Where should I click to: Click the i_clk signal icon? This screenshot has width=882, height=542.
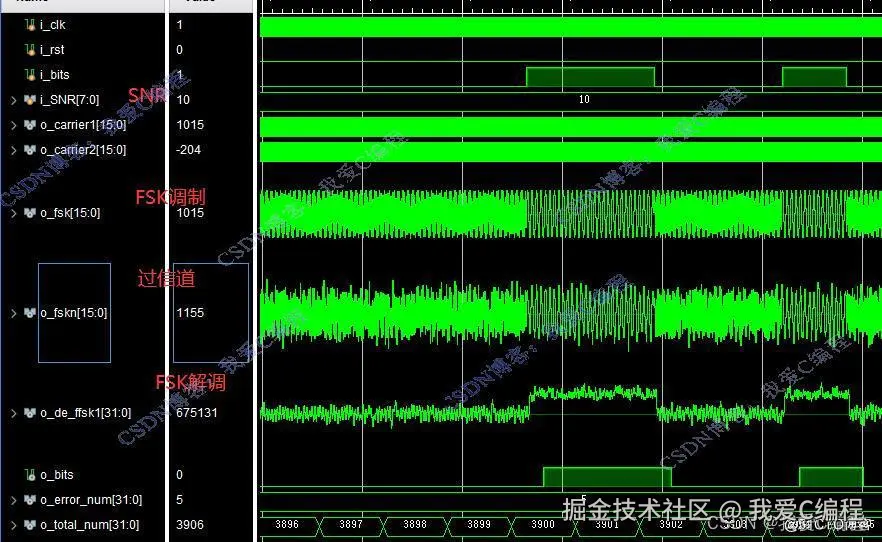pos(30,25)
